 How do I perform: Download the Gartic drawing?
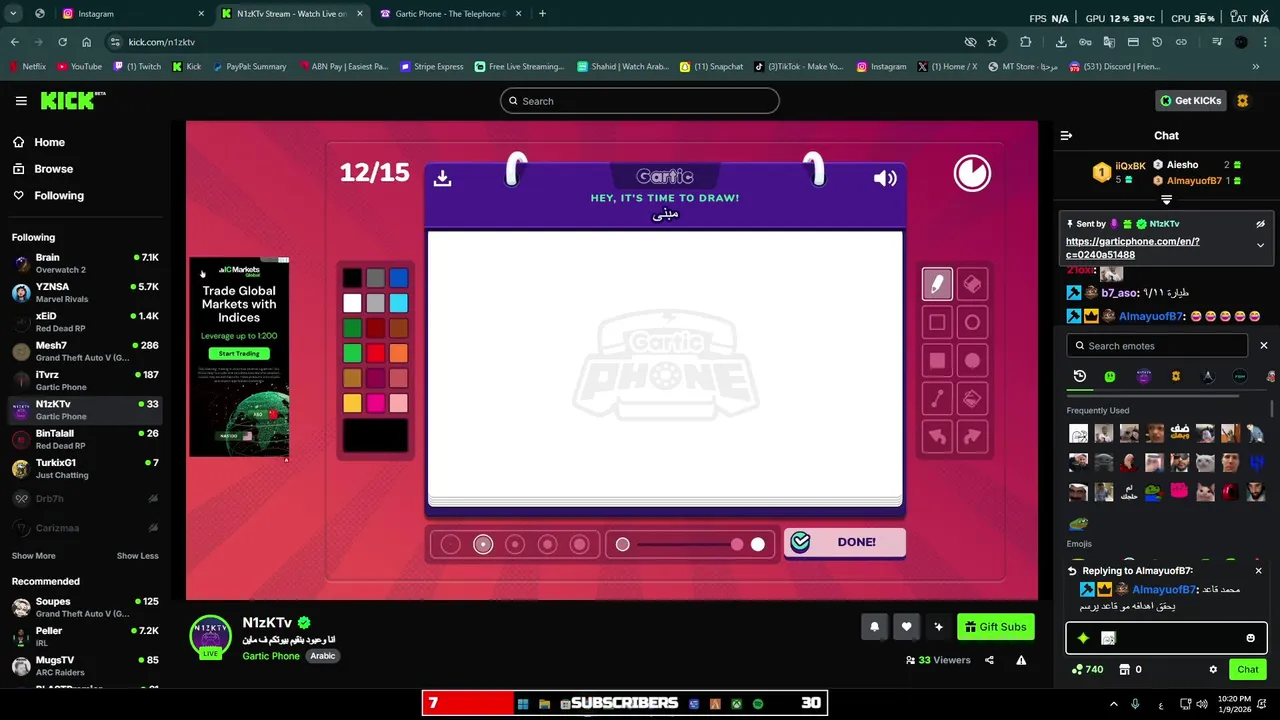point(442,178)
